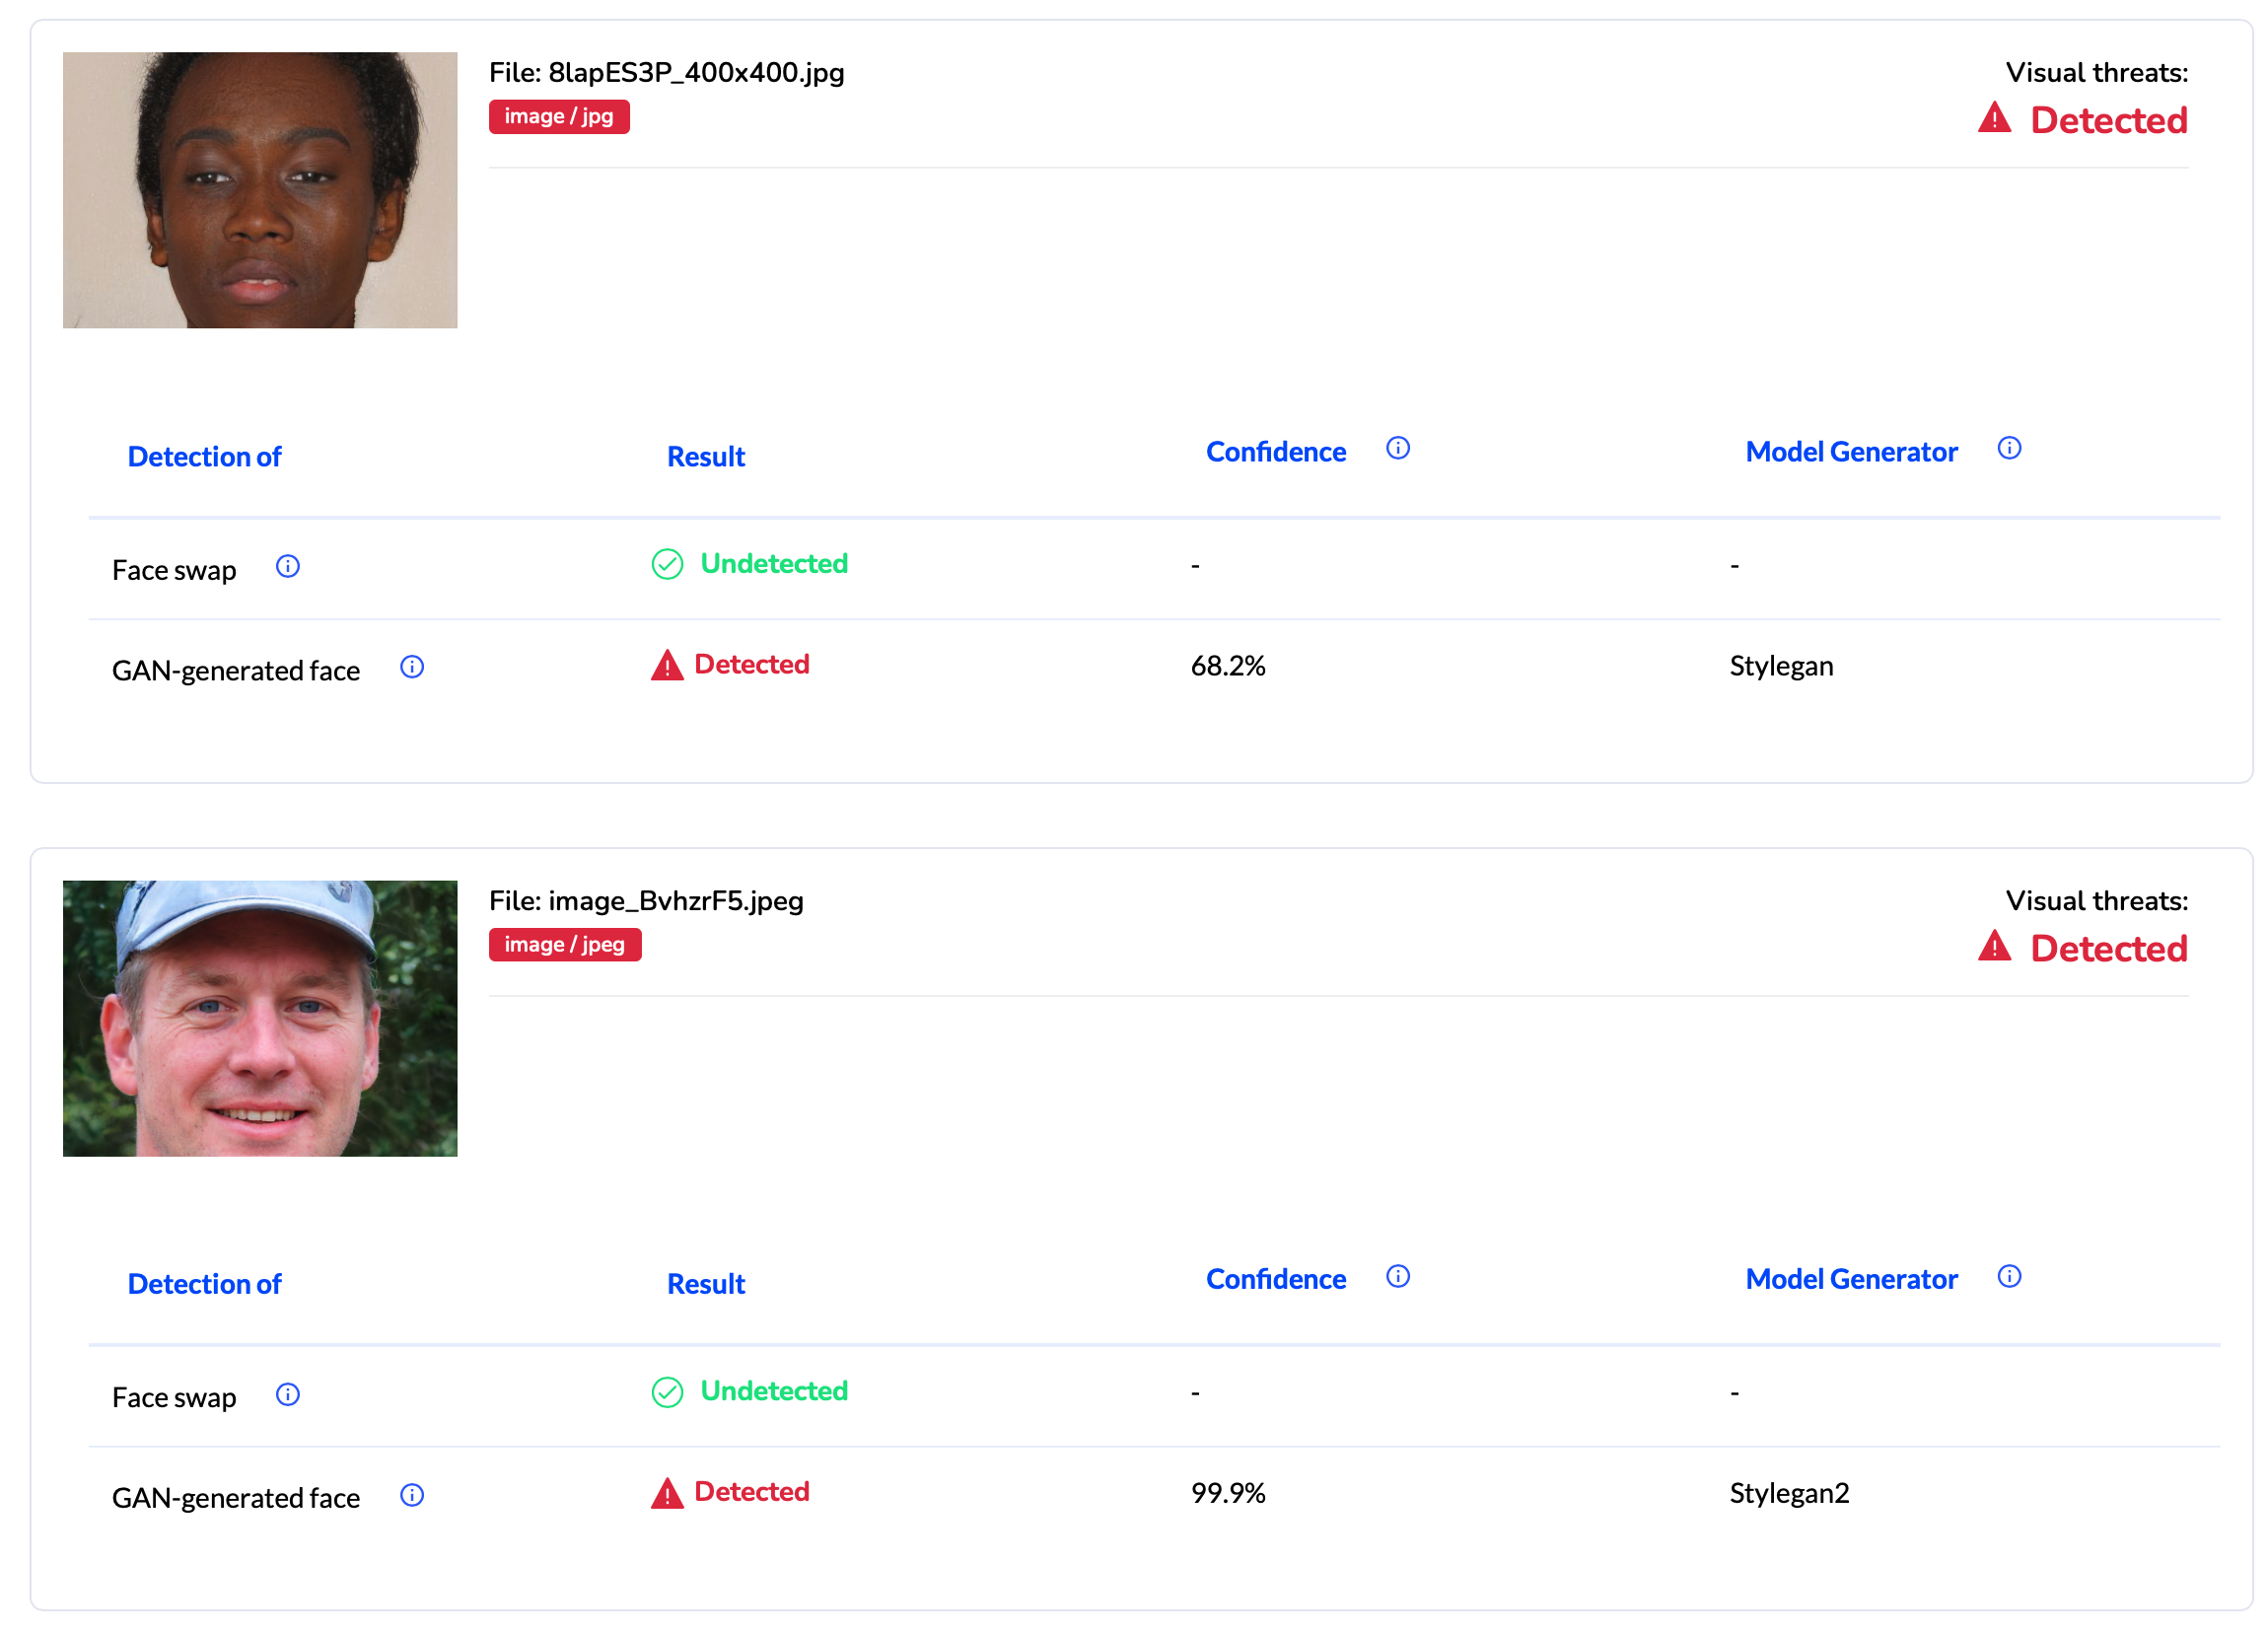Click info icon beside first GAN-generated face
The height and width of the screenshot is (1633, 2268).
(x=412, y=667)
